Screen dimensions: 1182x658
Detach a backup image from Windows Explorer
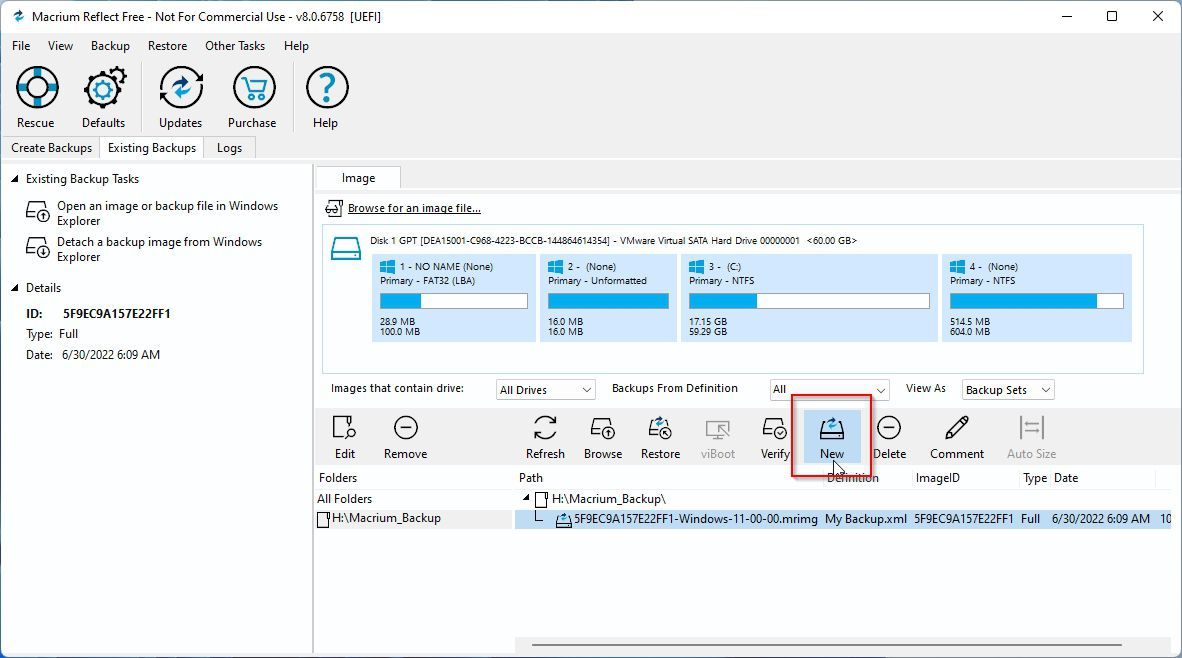pyautogui.click(x=160, y=249)
